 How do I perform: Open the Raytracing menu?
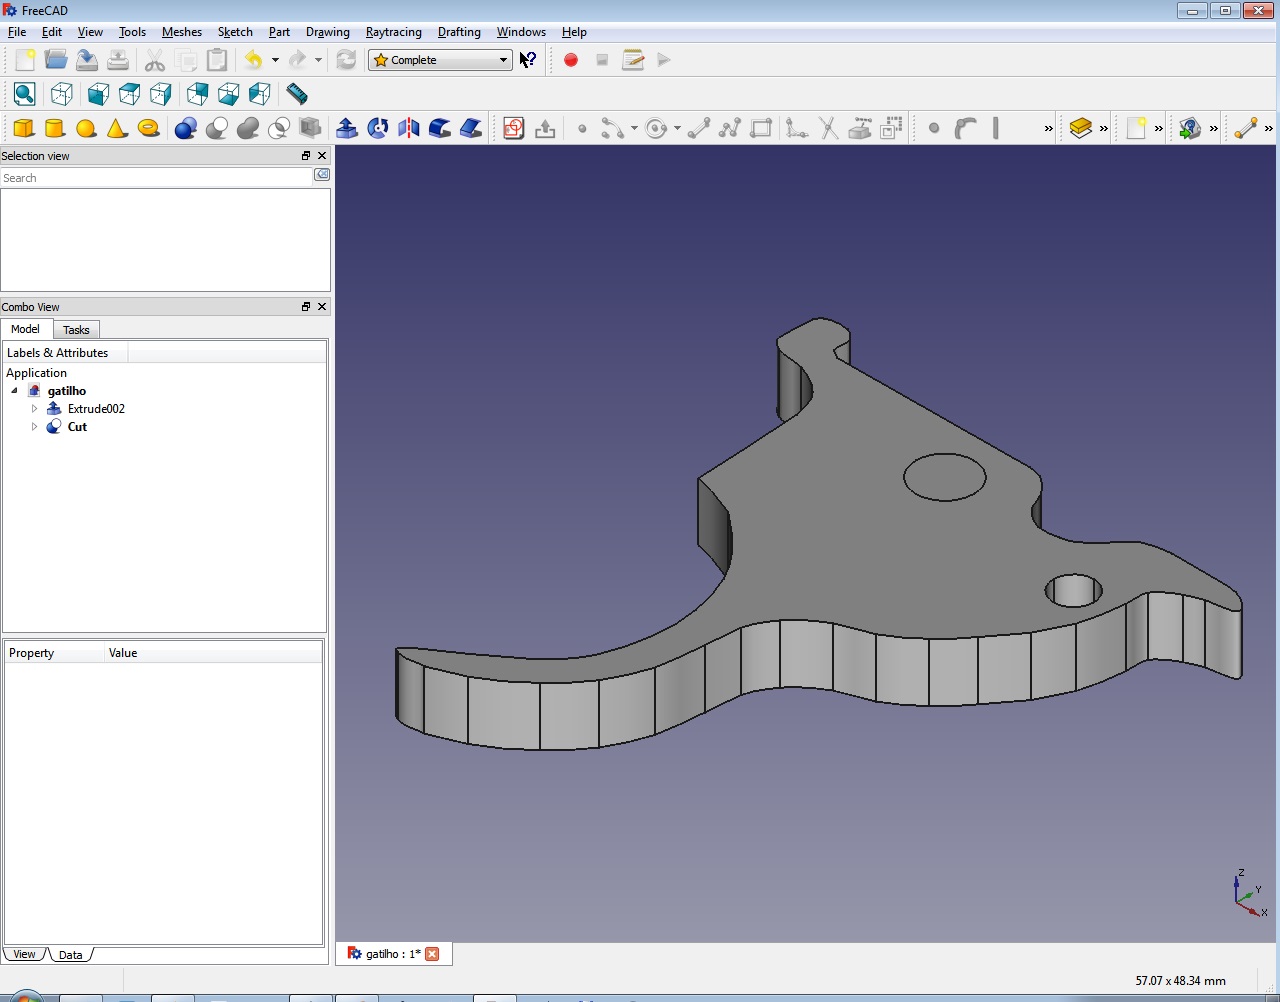click(394, 32)
